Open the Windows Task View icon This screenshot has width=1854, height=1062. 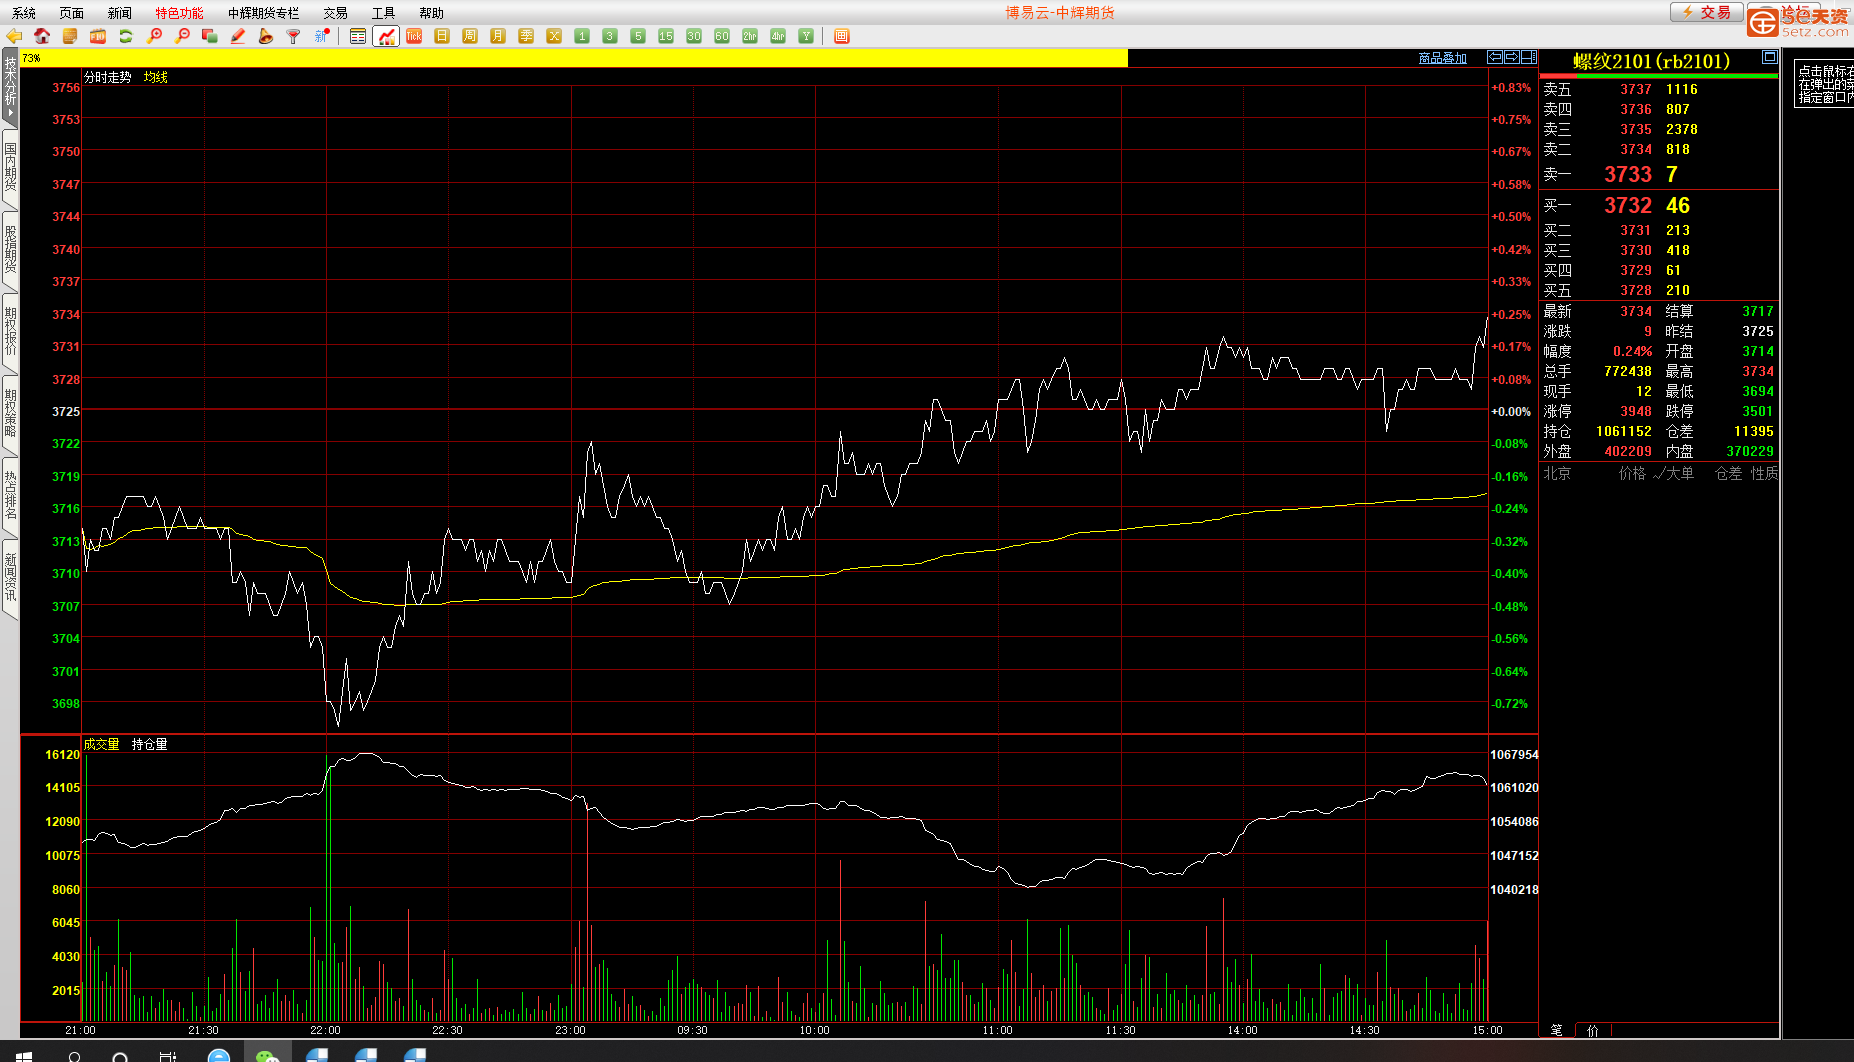168,1055
